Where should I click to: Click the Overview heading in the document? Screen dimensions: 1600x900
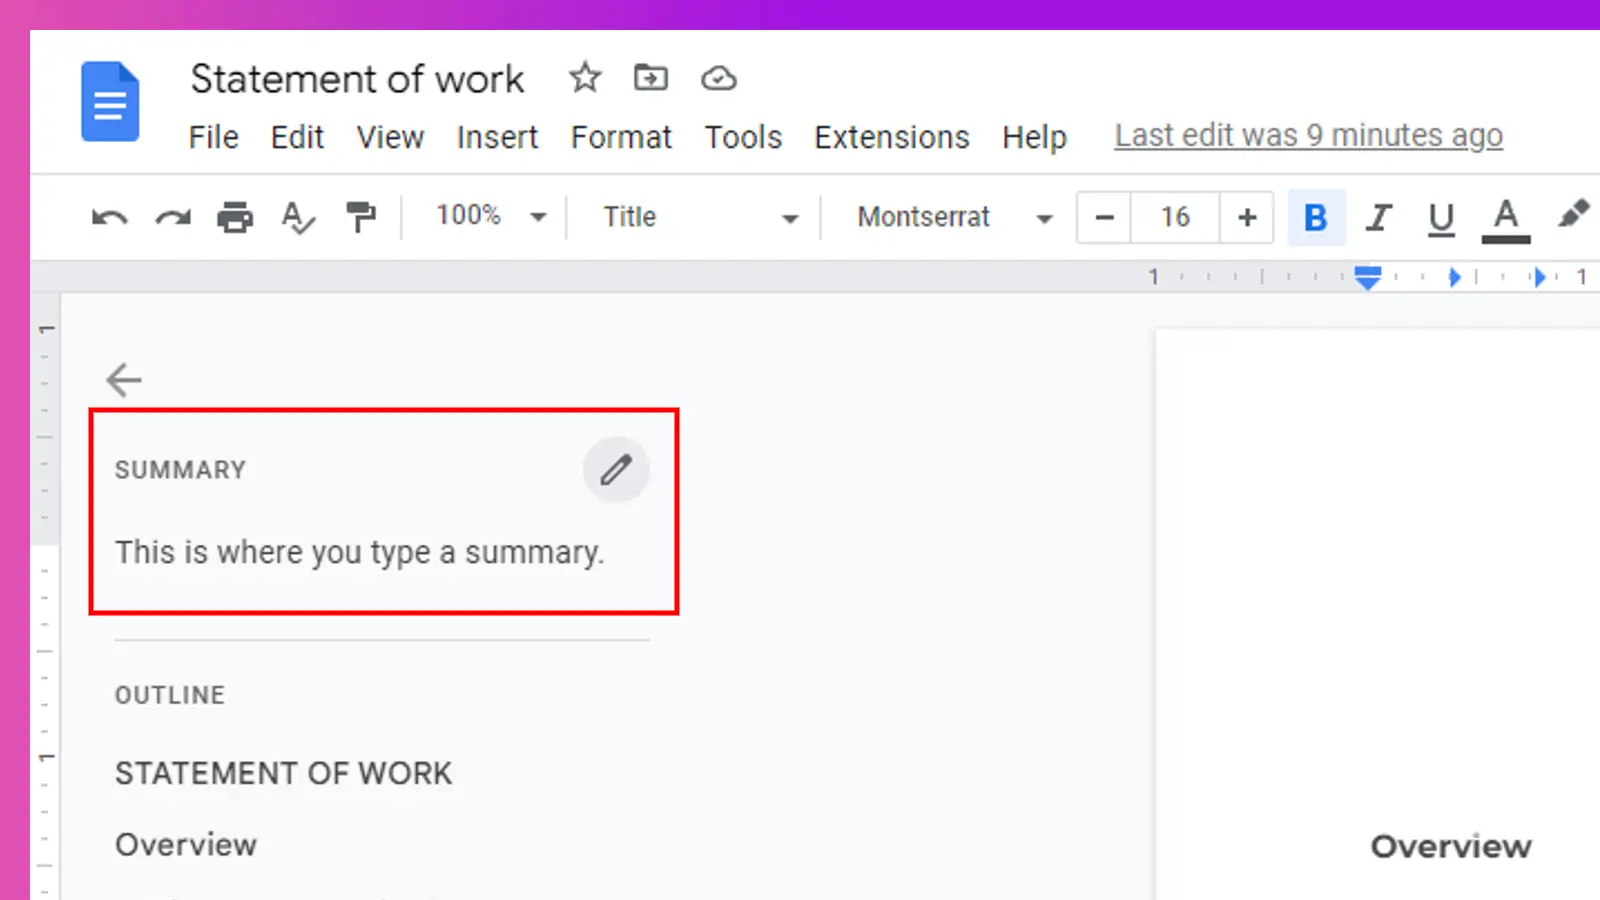1451,846
